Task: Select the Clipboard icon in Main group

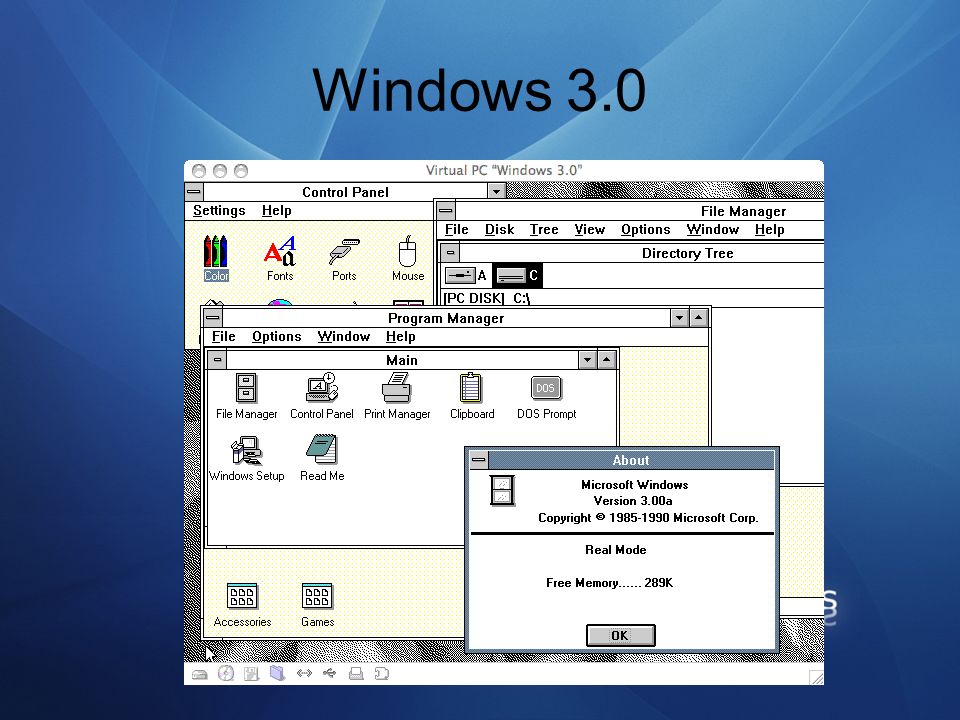Action: tap(472, 396)
